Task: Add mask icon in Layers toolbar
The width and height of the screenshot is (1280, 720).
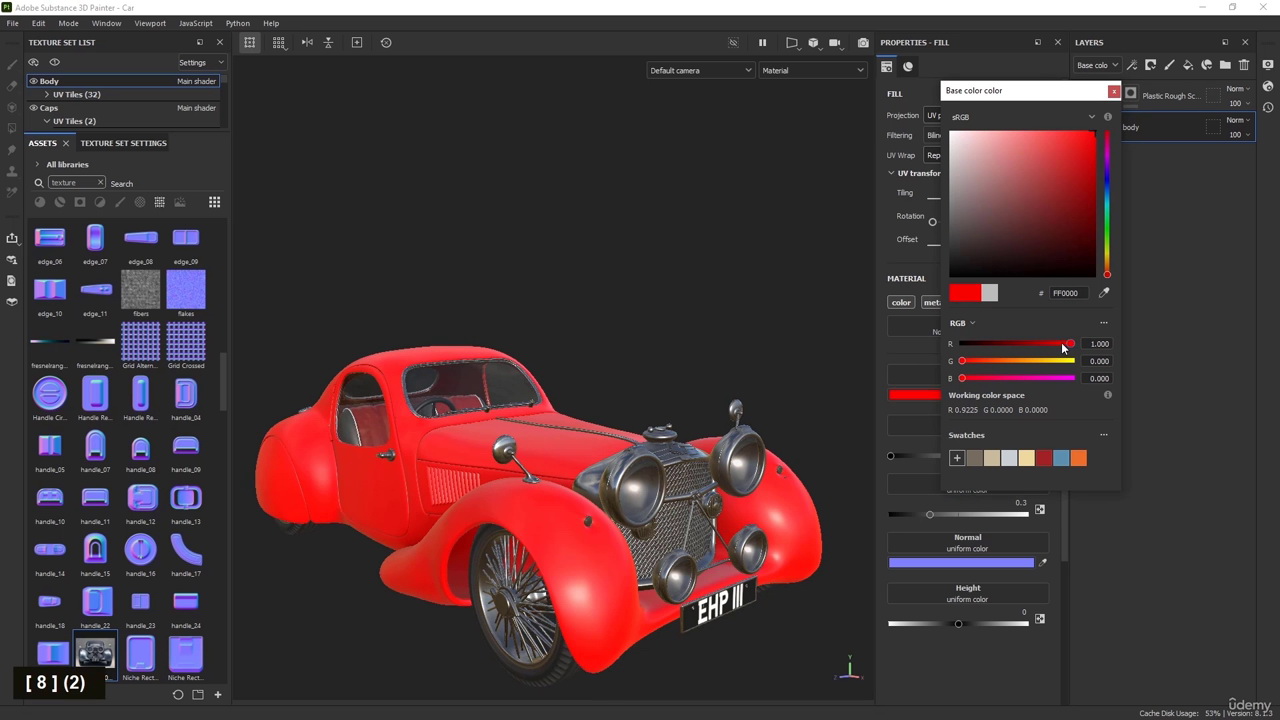Action: (x=1151, y=65)
